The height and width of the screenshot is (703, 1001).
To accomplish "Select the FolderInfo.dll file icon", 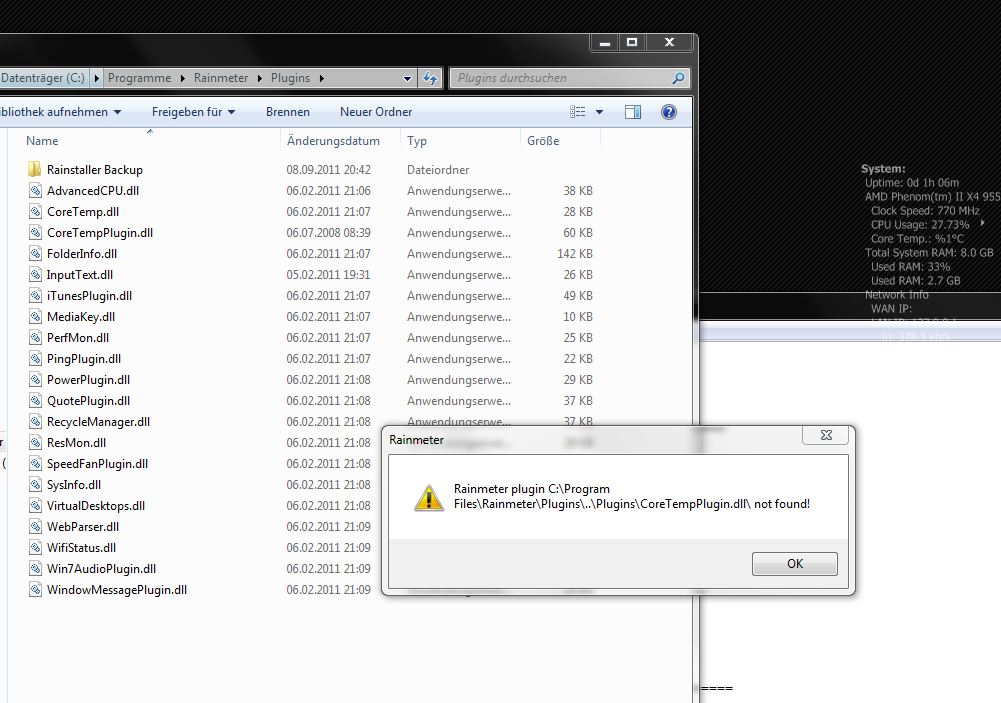I will (36, 254).
